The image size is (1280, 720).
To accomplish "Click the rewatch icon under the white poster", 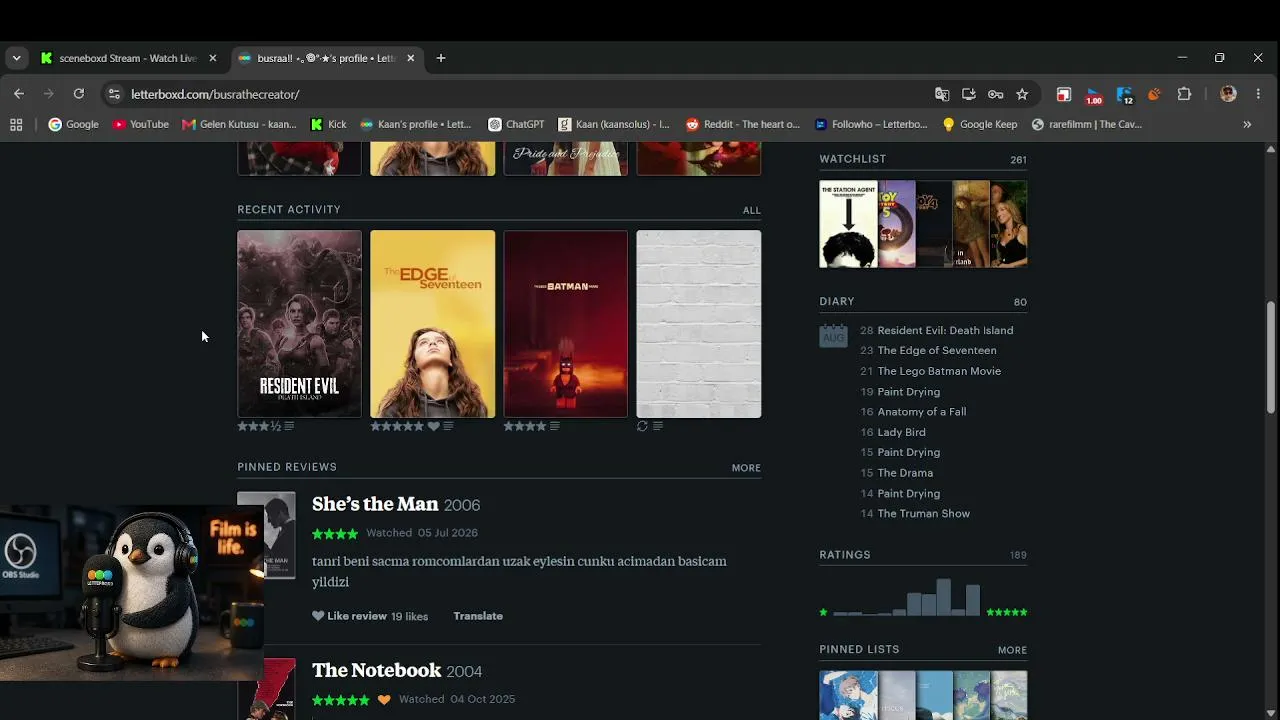I will (642, 426).
